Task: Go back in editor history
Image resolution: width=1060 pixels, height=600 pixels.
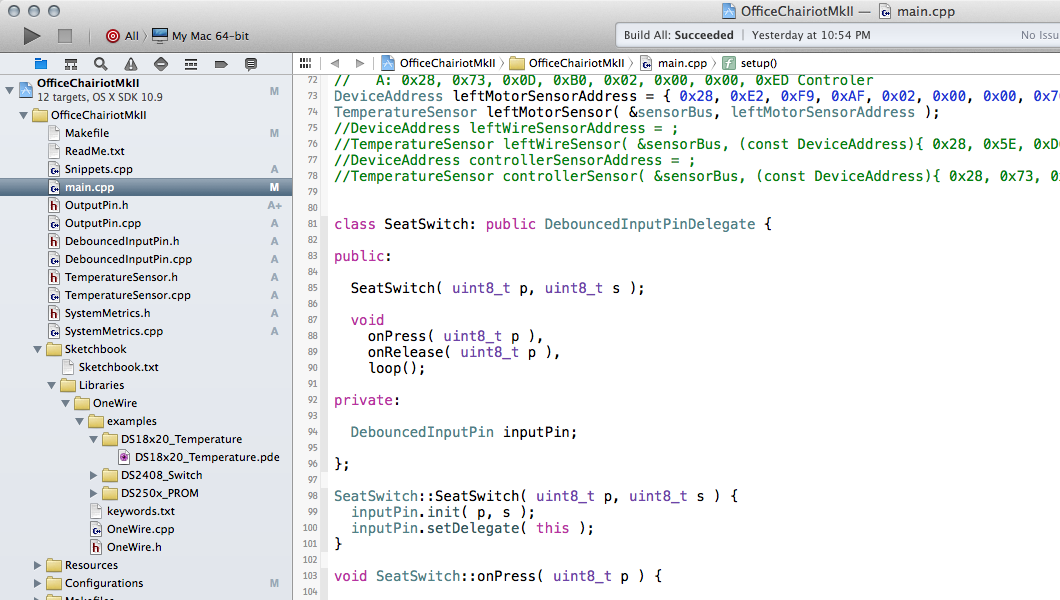Action: (x=335, y=63)
